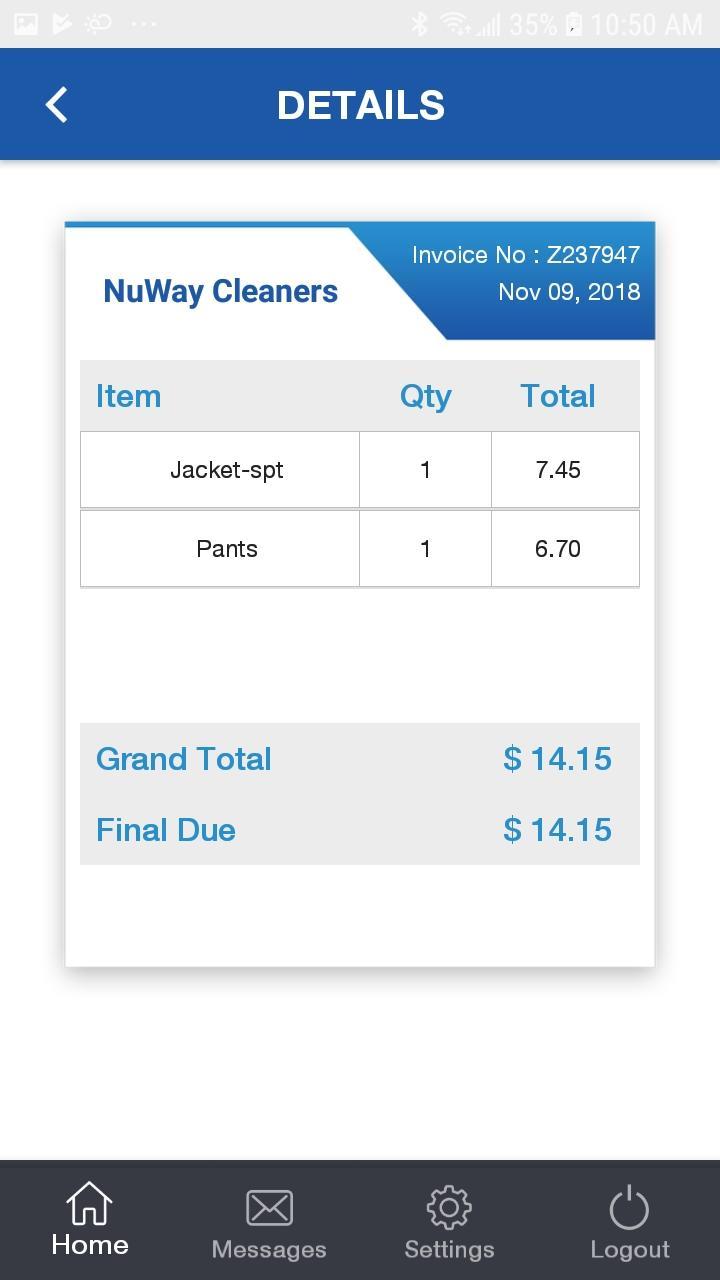
Task: Tap the 7.45 total for Jacket-spt
Action: coord(558,470)
